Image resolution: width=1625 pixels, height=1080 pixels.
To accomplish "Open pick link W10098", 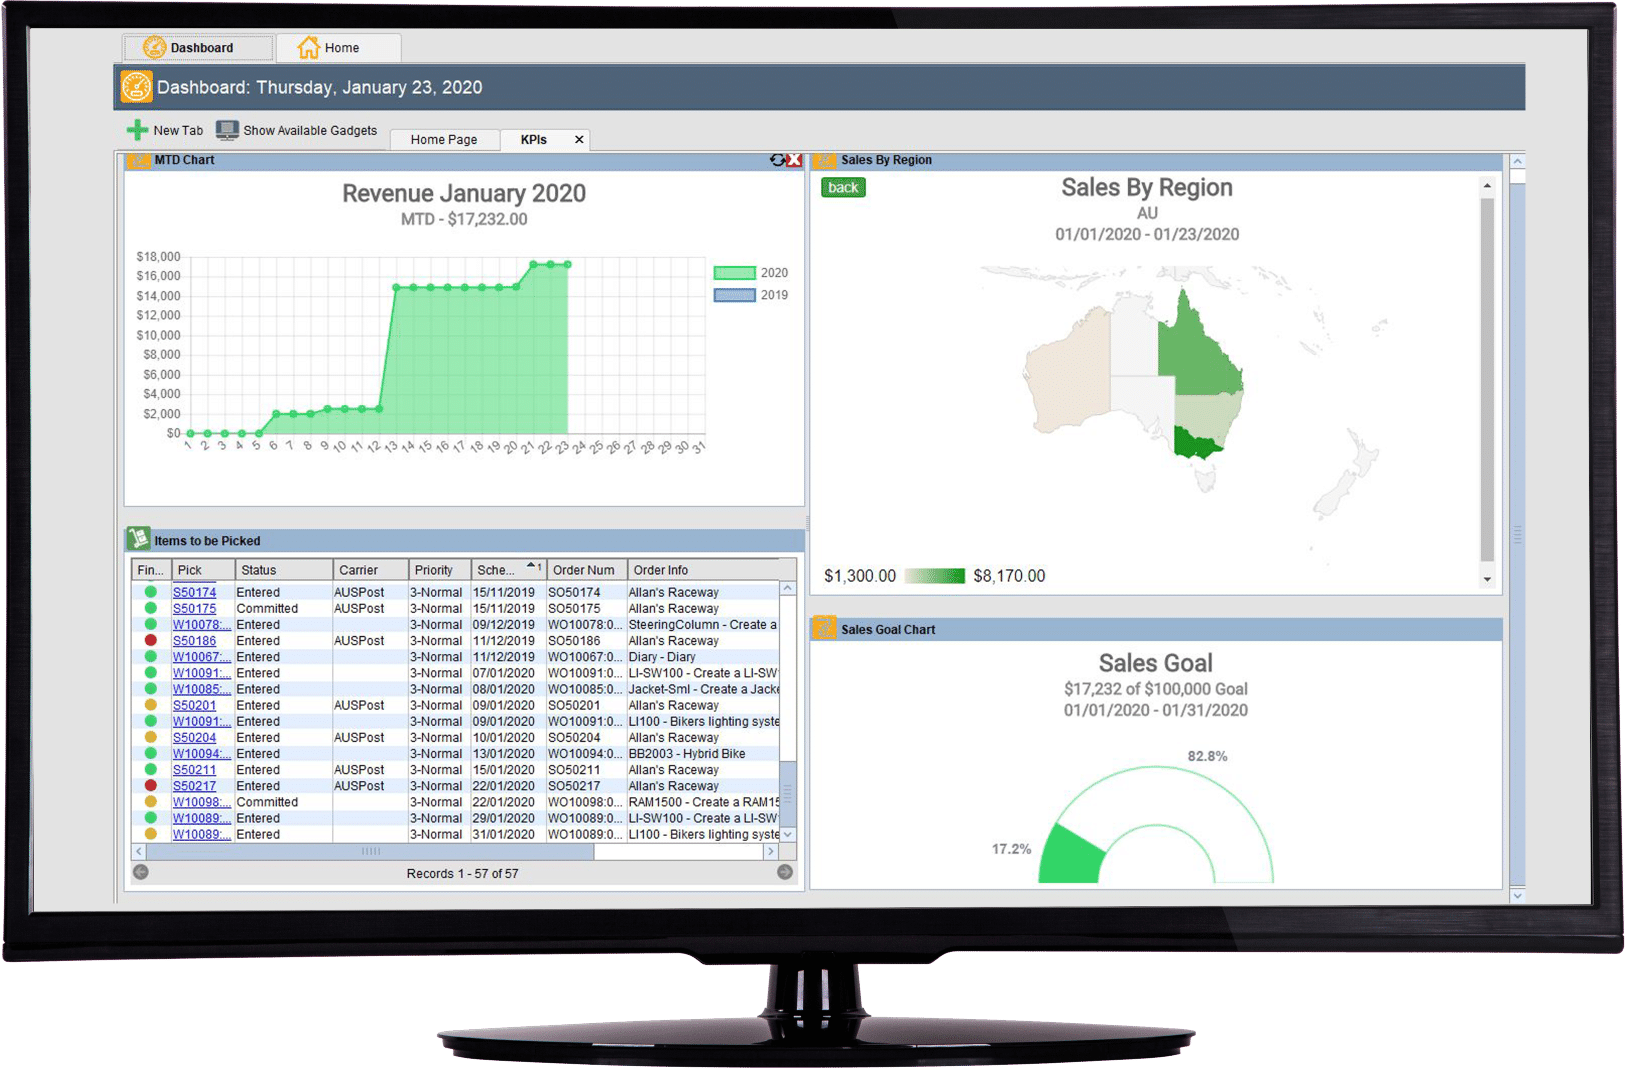I will point(201,801).
